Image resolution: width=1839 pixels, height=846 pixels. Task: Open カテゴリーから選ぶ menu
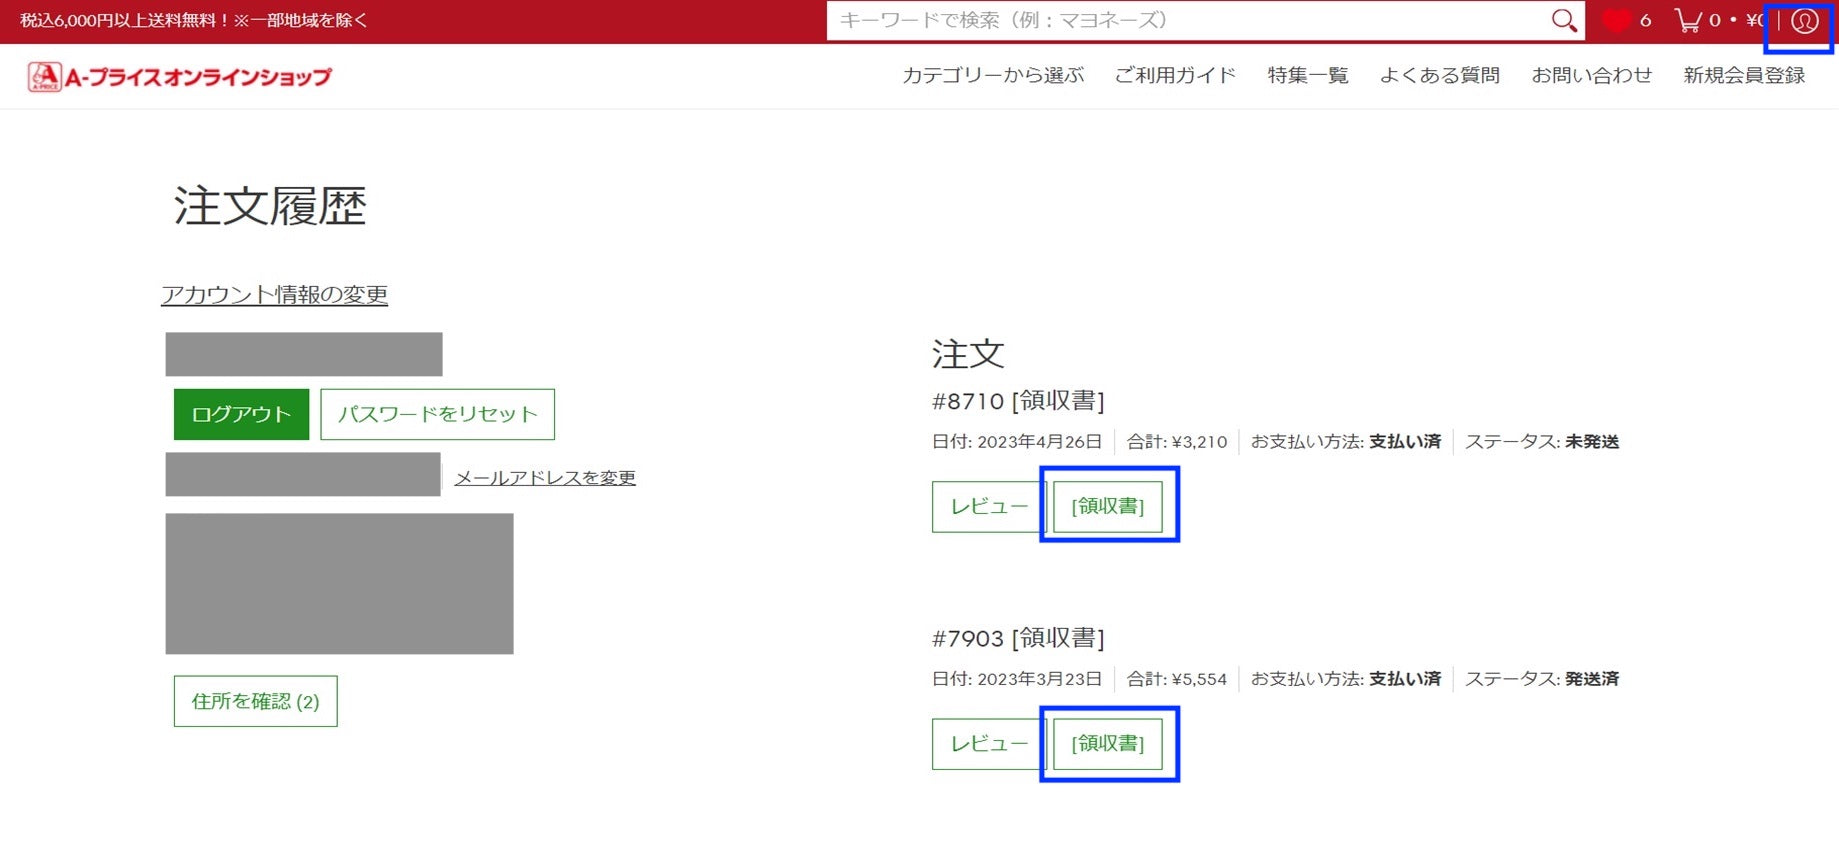993,76
